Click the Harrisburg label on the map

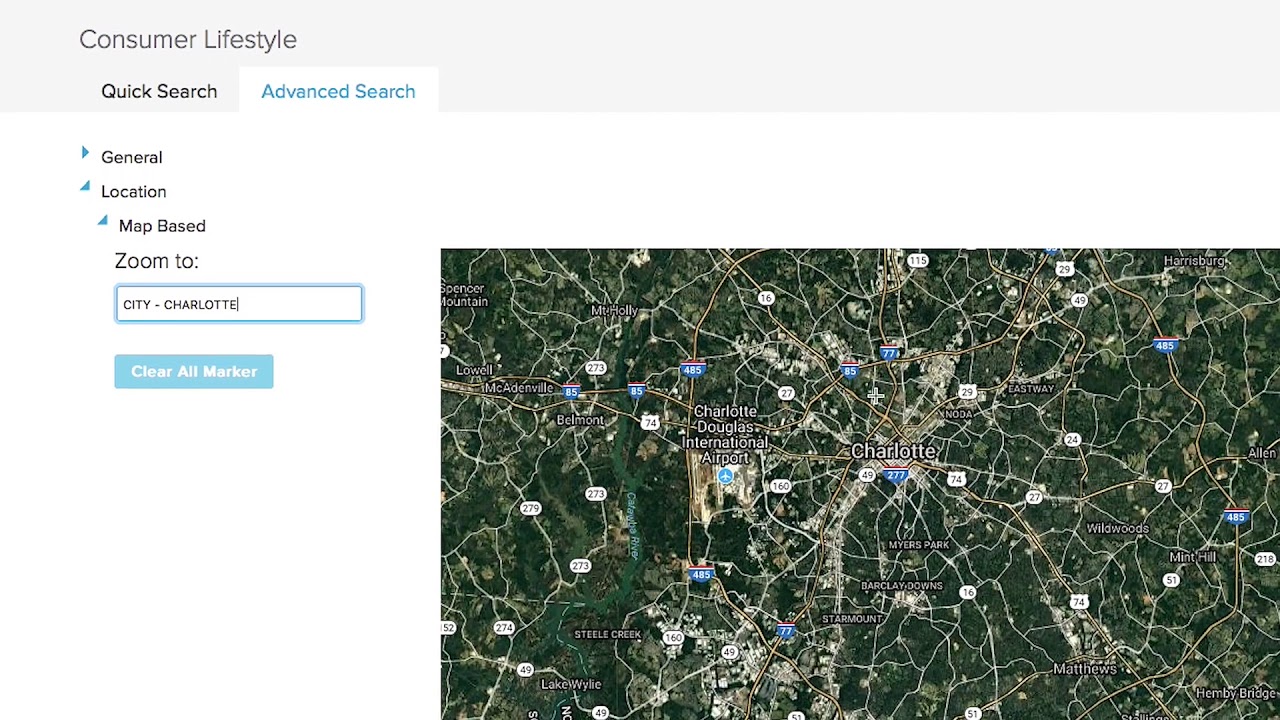[1195, 261]
